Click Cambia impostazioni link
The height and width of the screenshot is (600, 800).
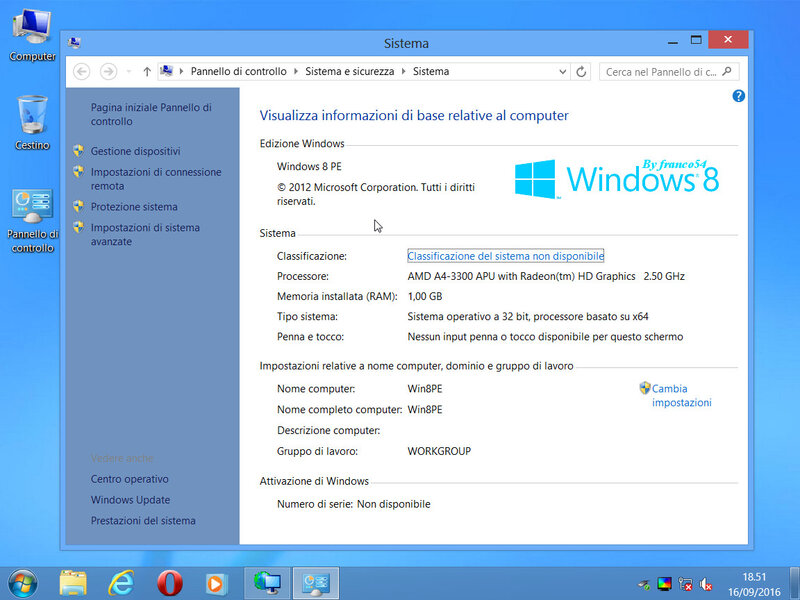point(681,395)
